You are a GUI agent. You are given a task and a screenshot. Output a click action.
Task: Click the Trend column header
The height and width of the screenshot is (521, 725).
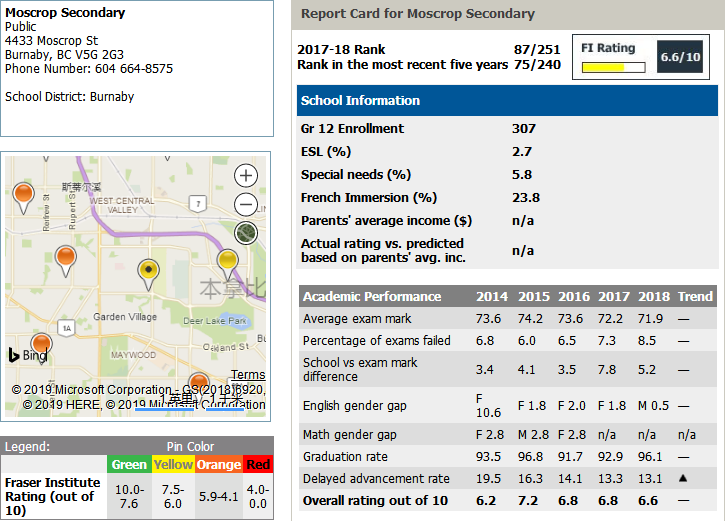pos(695,297)
